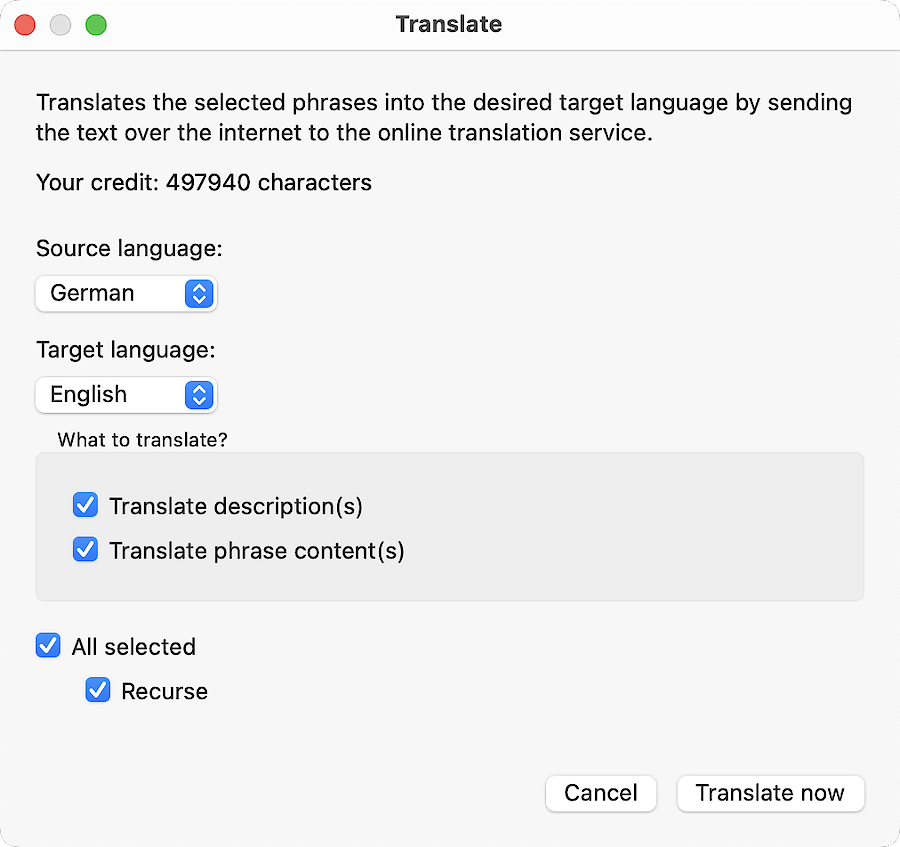Click the Translate now button
This screenshot has width=900, height=847.
[770, 793]
